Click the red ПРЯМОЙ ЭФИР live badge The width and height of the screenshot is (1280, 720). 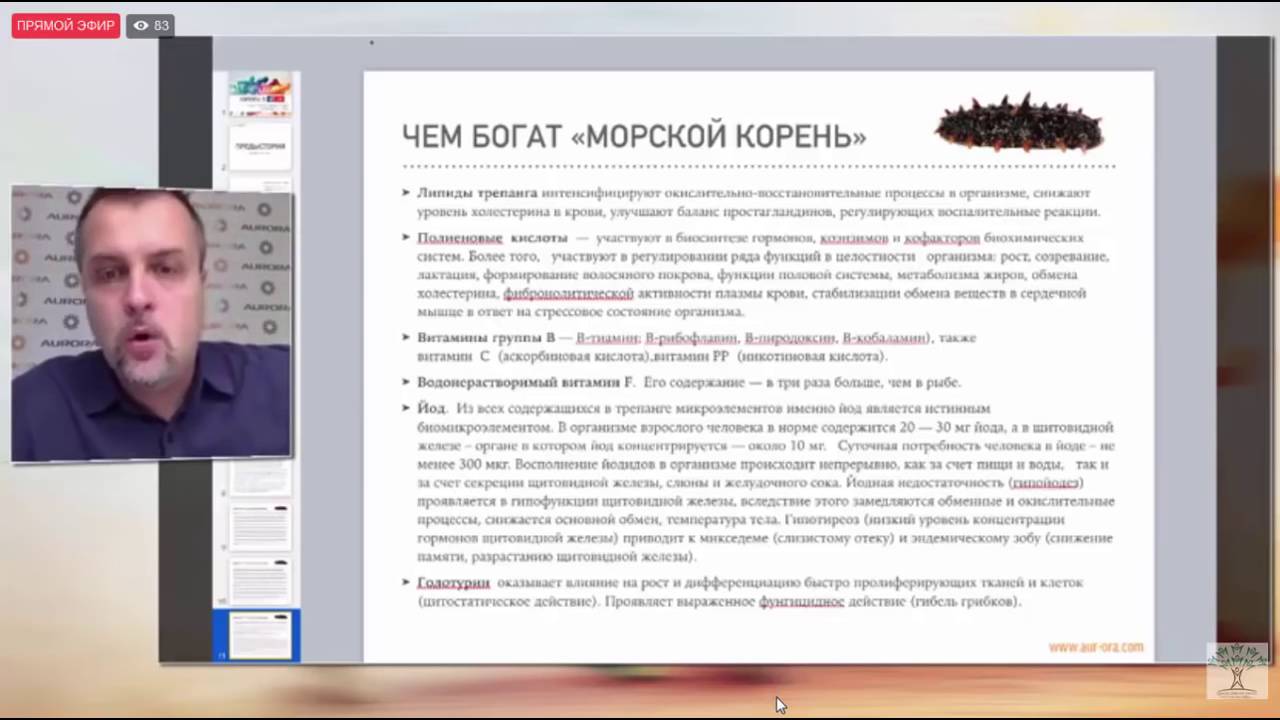tap(66, 26)
